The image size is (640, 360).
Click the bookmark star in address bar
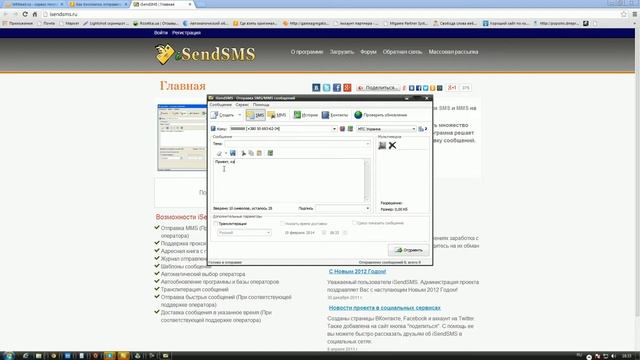click(624, 14)
